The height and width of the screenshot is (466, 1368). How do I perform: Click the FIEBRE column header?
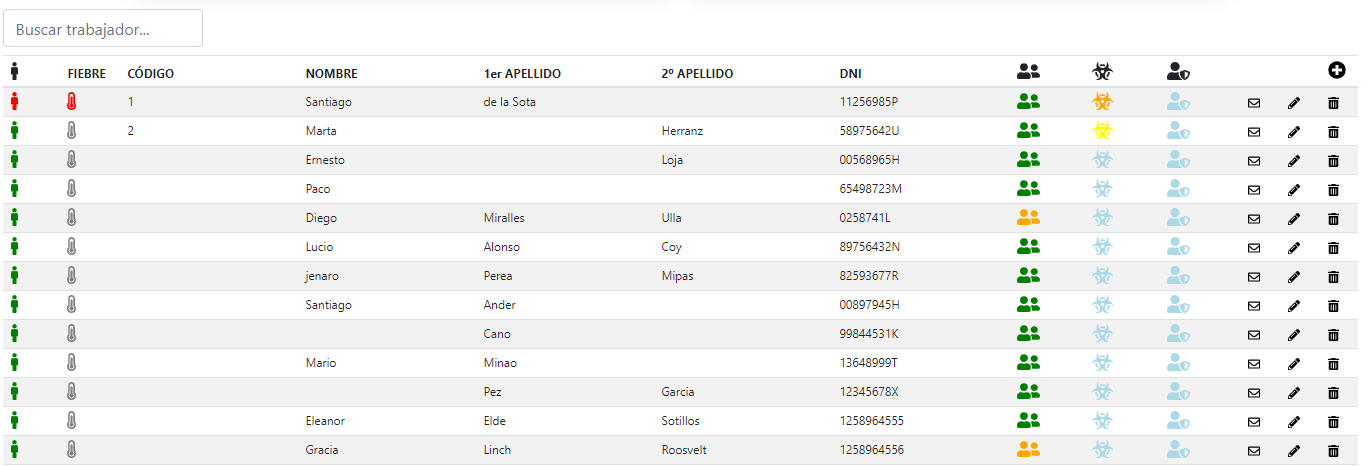coord(87,73)
